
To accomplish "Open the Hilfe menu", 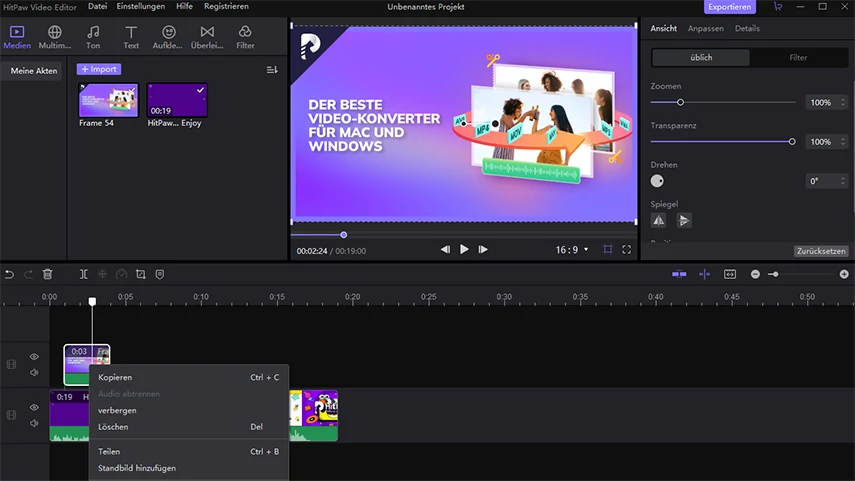I will pos(184,7).
